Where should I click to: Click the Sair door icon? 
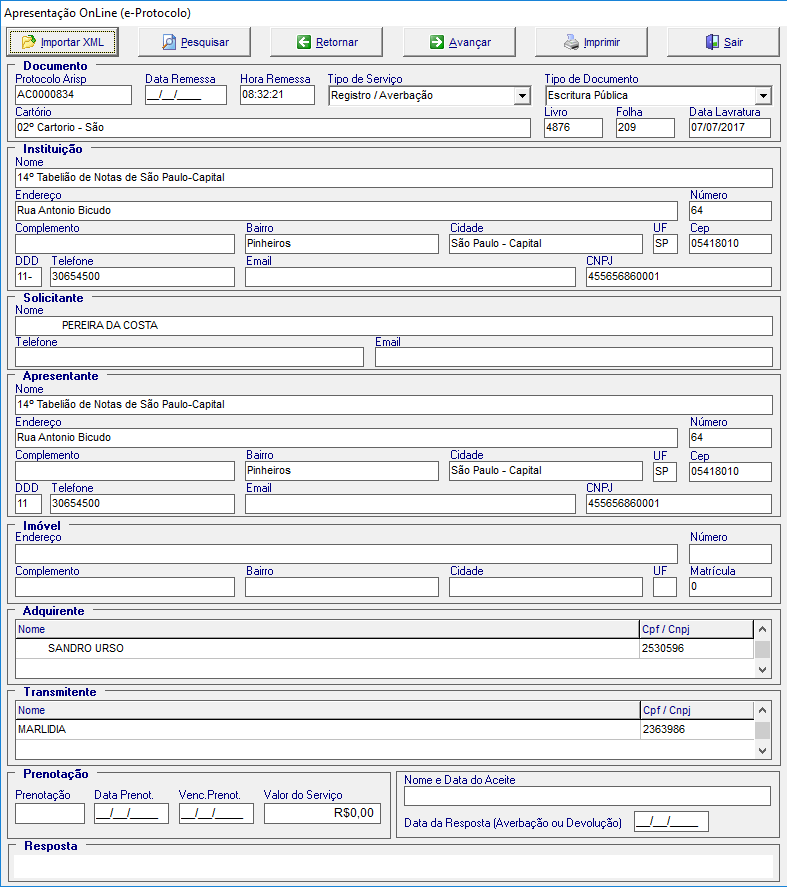712,42
